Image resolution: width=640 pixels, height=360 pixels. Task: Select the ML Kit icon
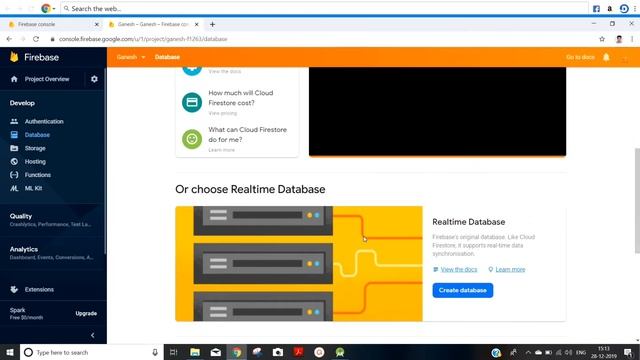(14, 188)
